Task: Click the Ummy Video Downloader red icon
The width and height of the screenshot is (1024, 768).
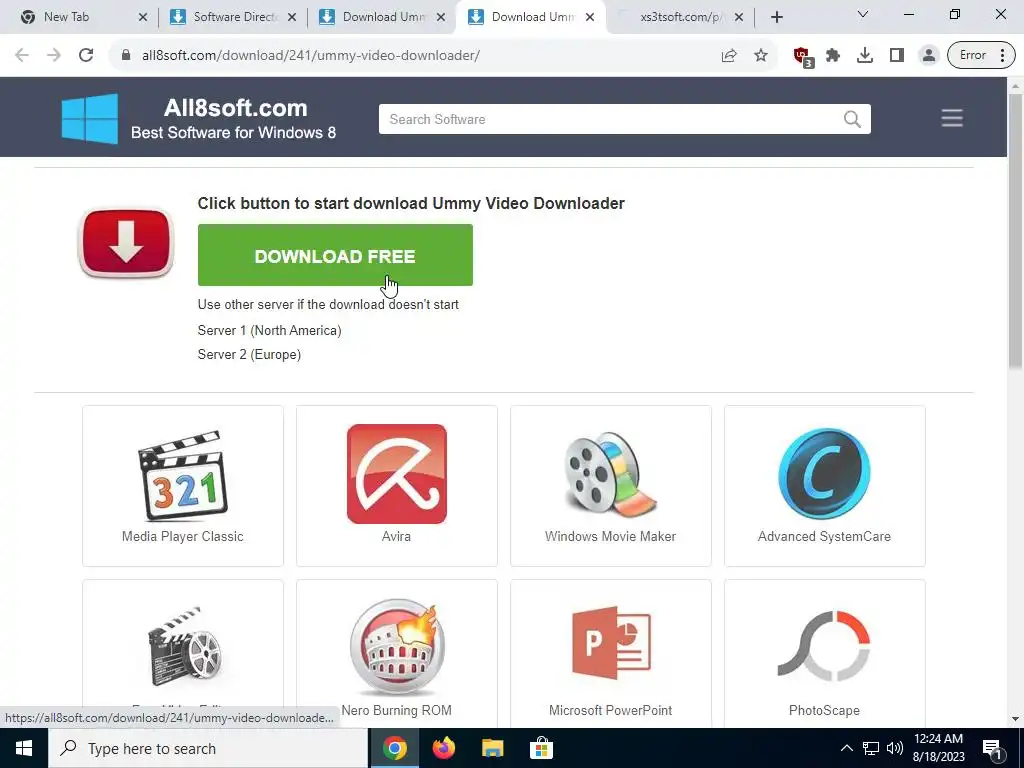Action: [125, 242]
